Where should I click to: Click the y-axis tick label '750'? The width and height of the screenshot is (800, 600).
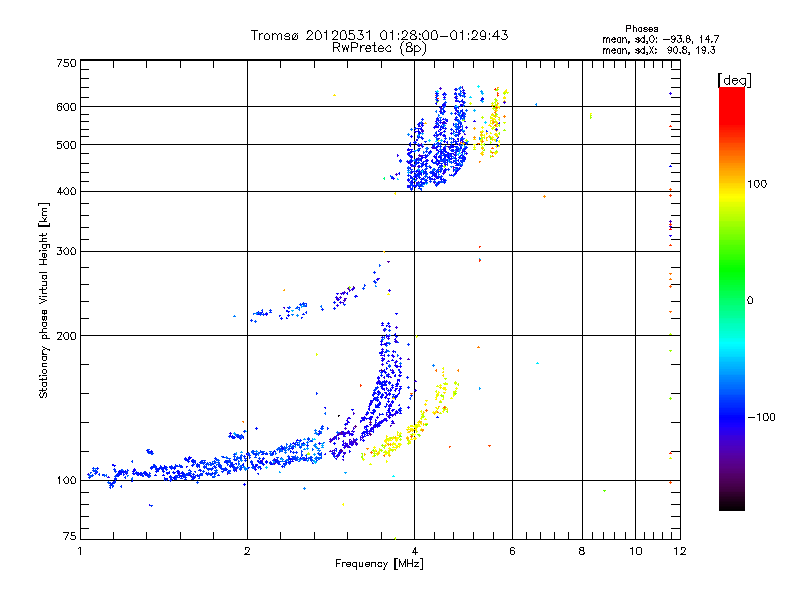tap(67, 63)
